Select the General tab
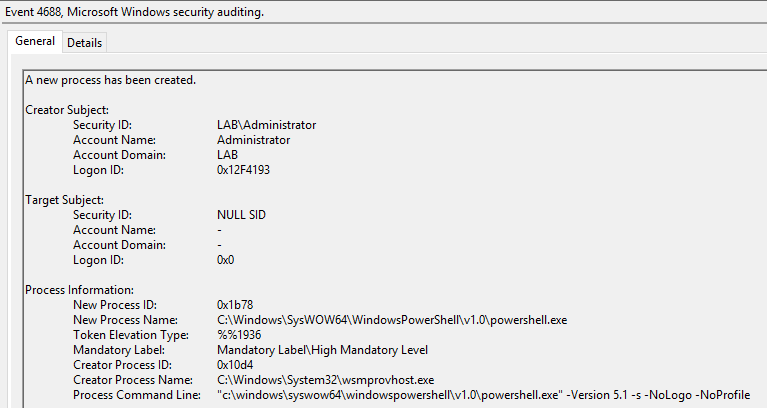The width and height of the screenshot is (767, 408). point(34,41)
